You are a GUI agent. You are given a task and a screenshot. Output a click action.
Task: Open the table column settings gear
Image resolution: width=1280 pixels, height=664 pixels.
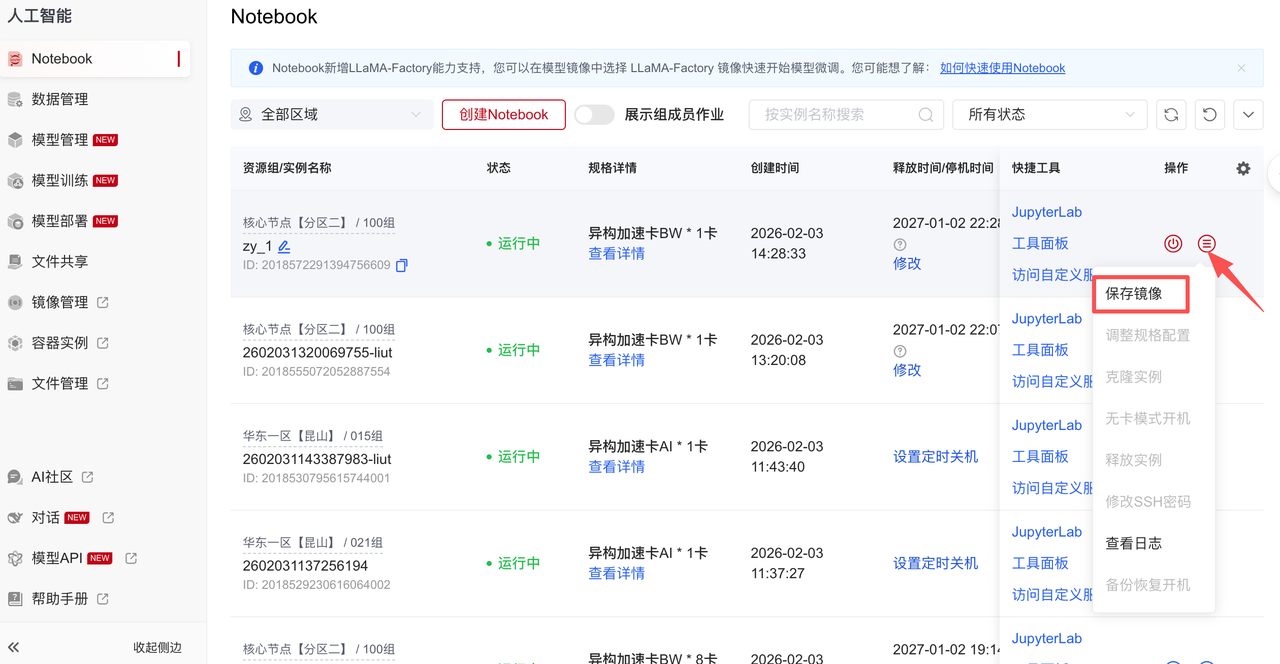point(1243,169)
